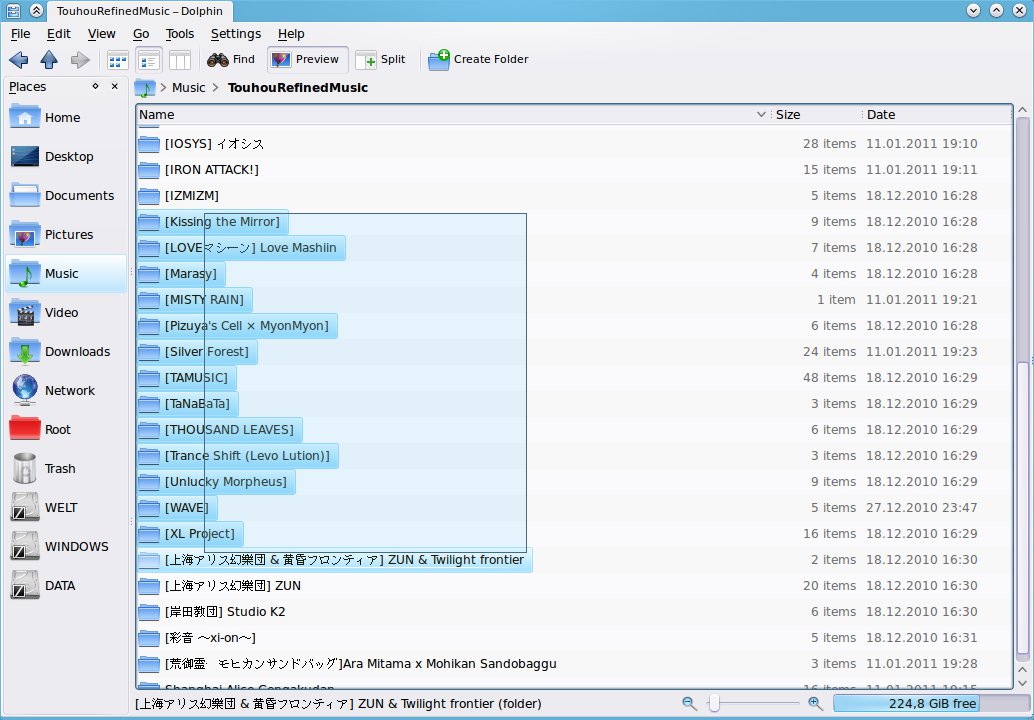Close the Places panel
Viewport: 1034px width, 720px height.
(x=115, y=86)
